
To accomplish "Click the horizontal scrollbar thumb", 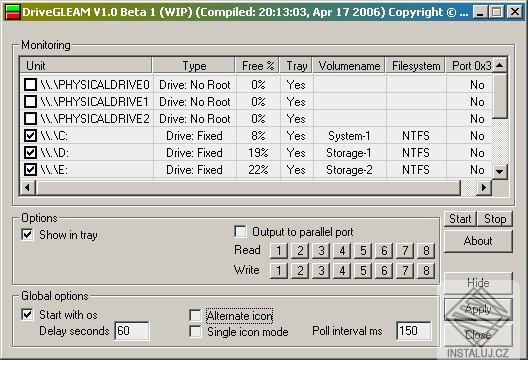I will (248, 187).
